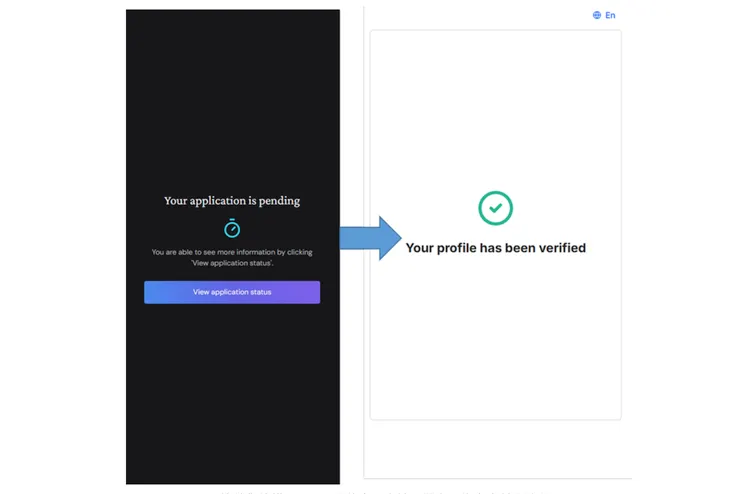Click the globe language icon
The width and height of the screenshot is (740, 494).
coord(597,16)
